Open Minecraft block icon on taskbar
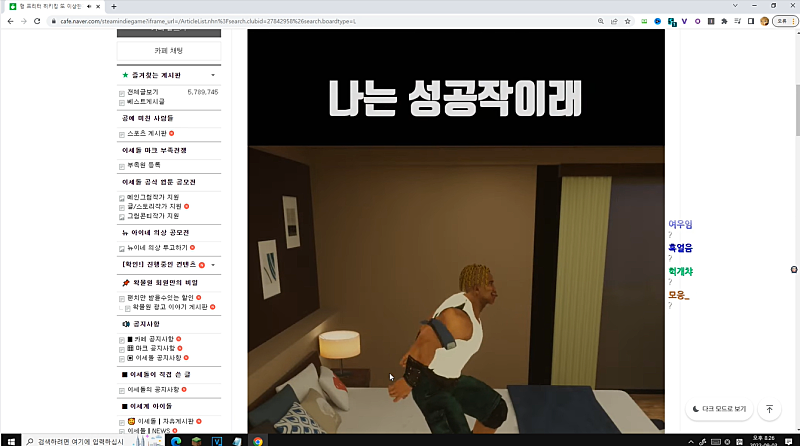Image resolution: width=800 pixels, height=446 pixels. (196, 441)
